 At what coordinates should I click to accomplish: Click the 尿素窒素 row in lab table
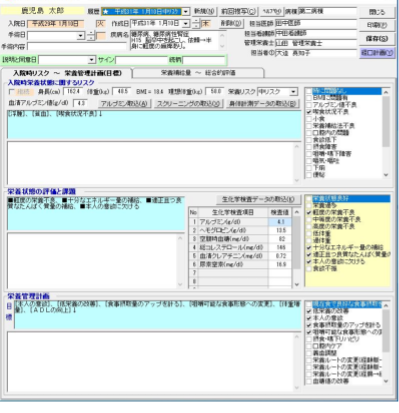(x=240, y=264)
